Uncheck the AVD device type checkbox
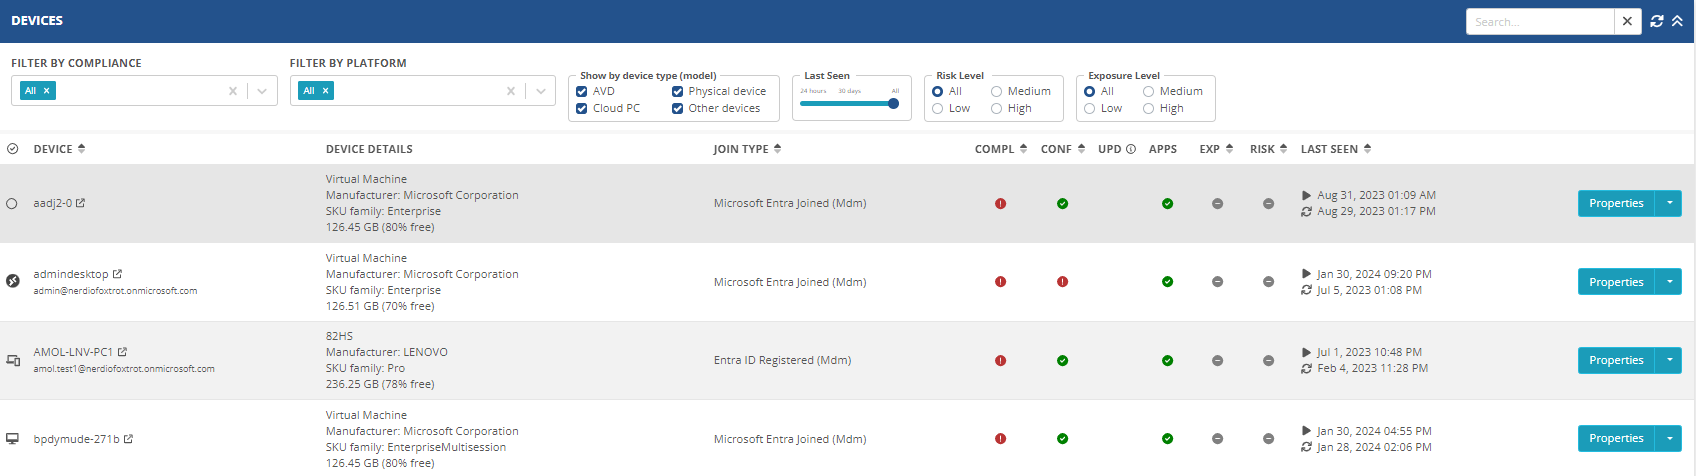Viewport: 1696px width, 476px height. (581, 92)
